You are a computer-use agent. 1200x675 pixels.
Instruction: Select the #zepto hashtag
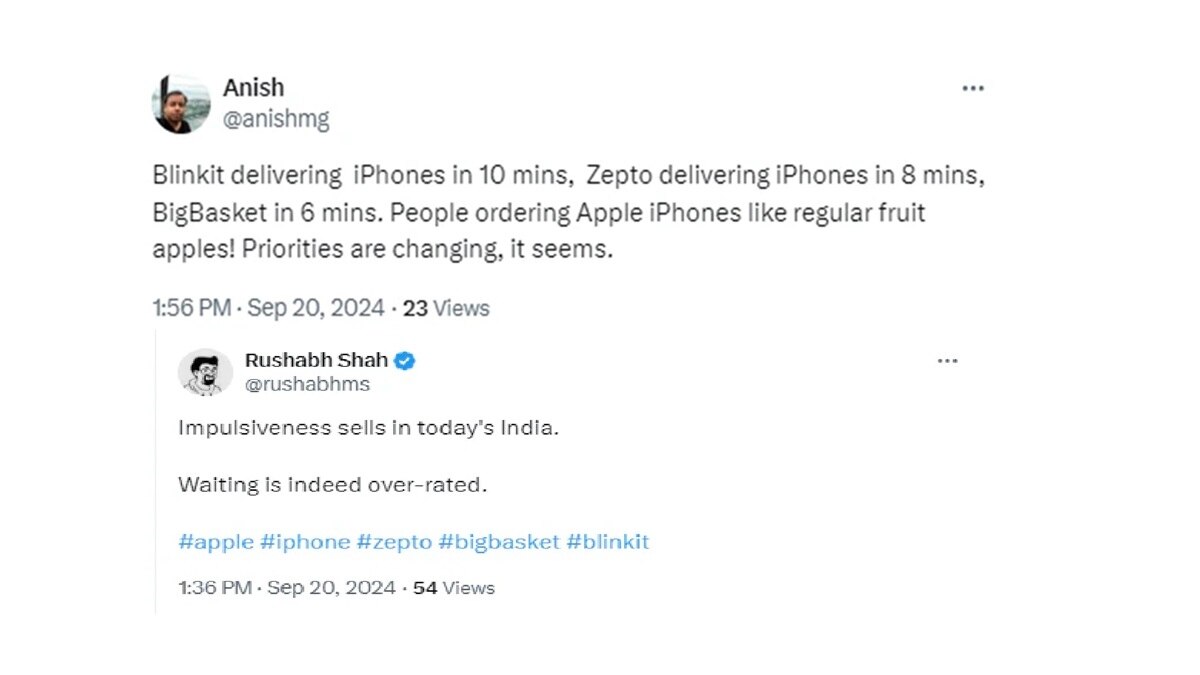click(395, 542)
